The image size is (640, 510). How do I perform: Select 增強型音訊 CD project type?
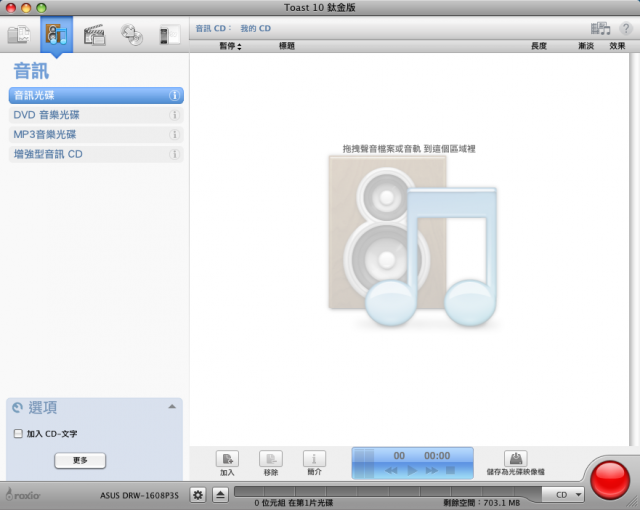click(x=96, y=154)
